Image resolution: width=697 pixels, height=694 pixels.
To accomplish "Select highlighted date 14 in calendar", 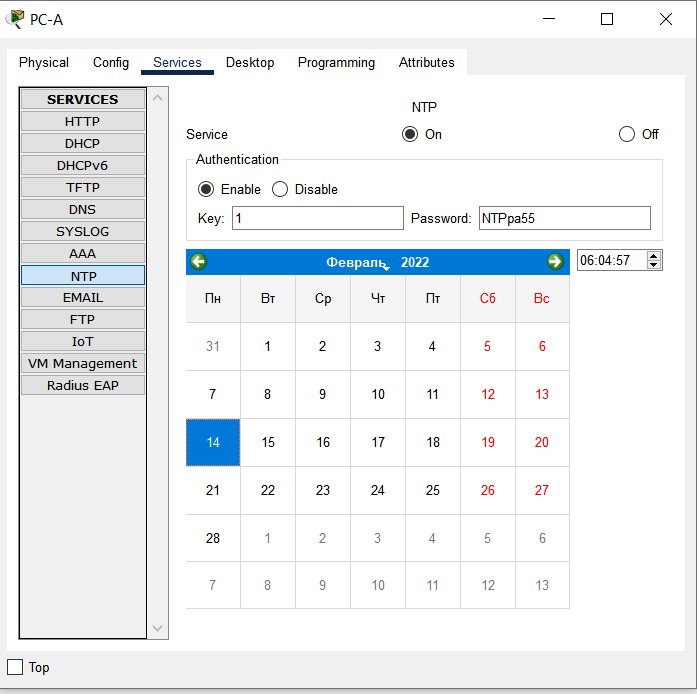I will click(x=213, y=442).
